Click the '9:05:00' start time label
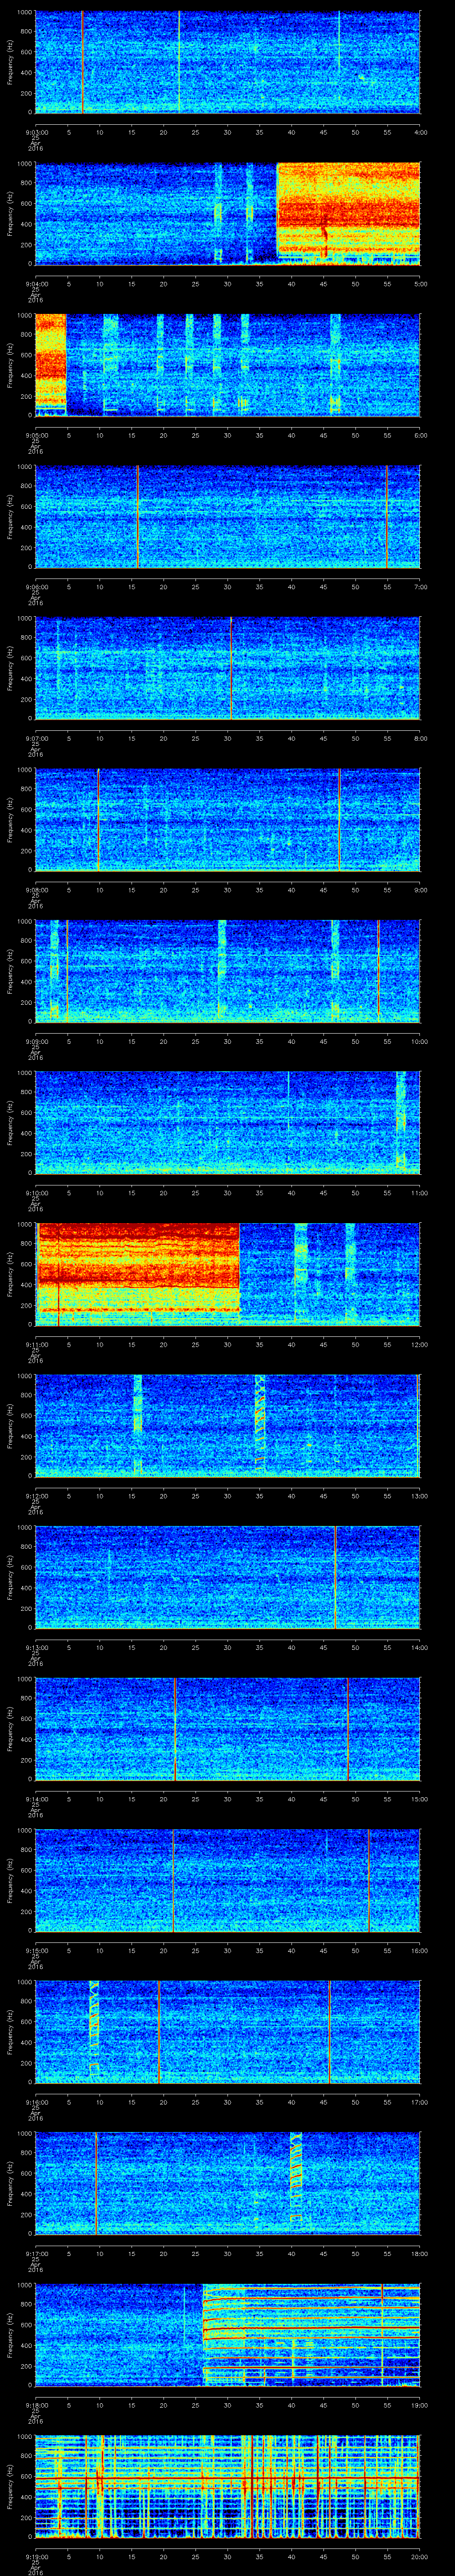The height and width of the screenshot is (2576, 455). [x=36, y=435]
